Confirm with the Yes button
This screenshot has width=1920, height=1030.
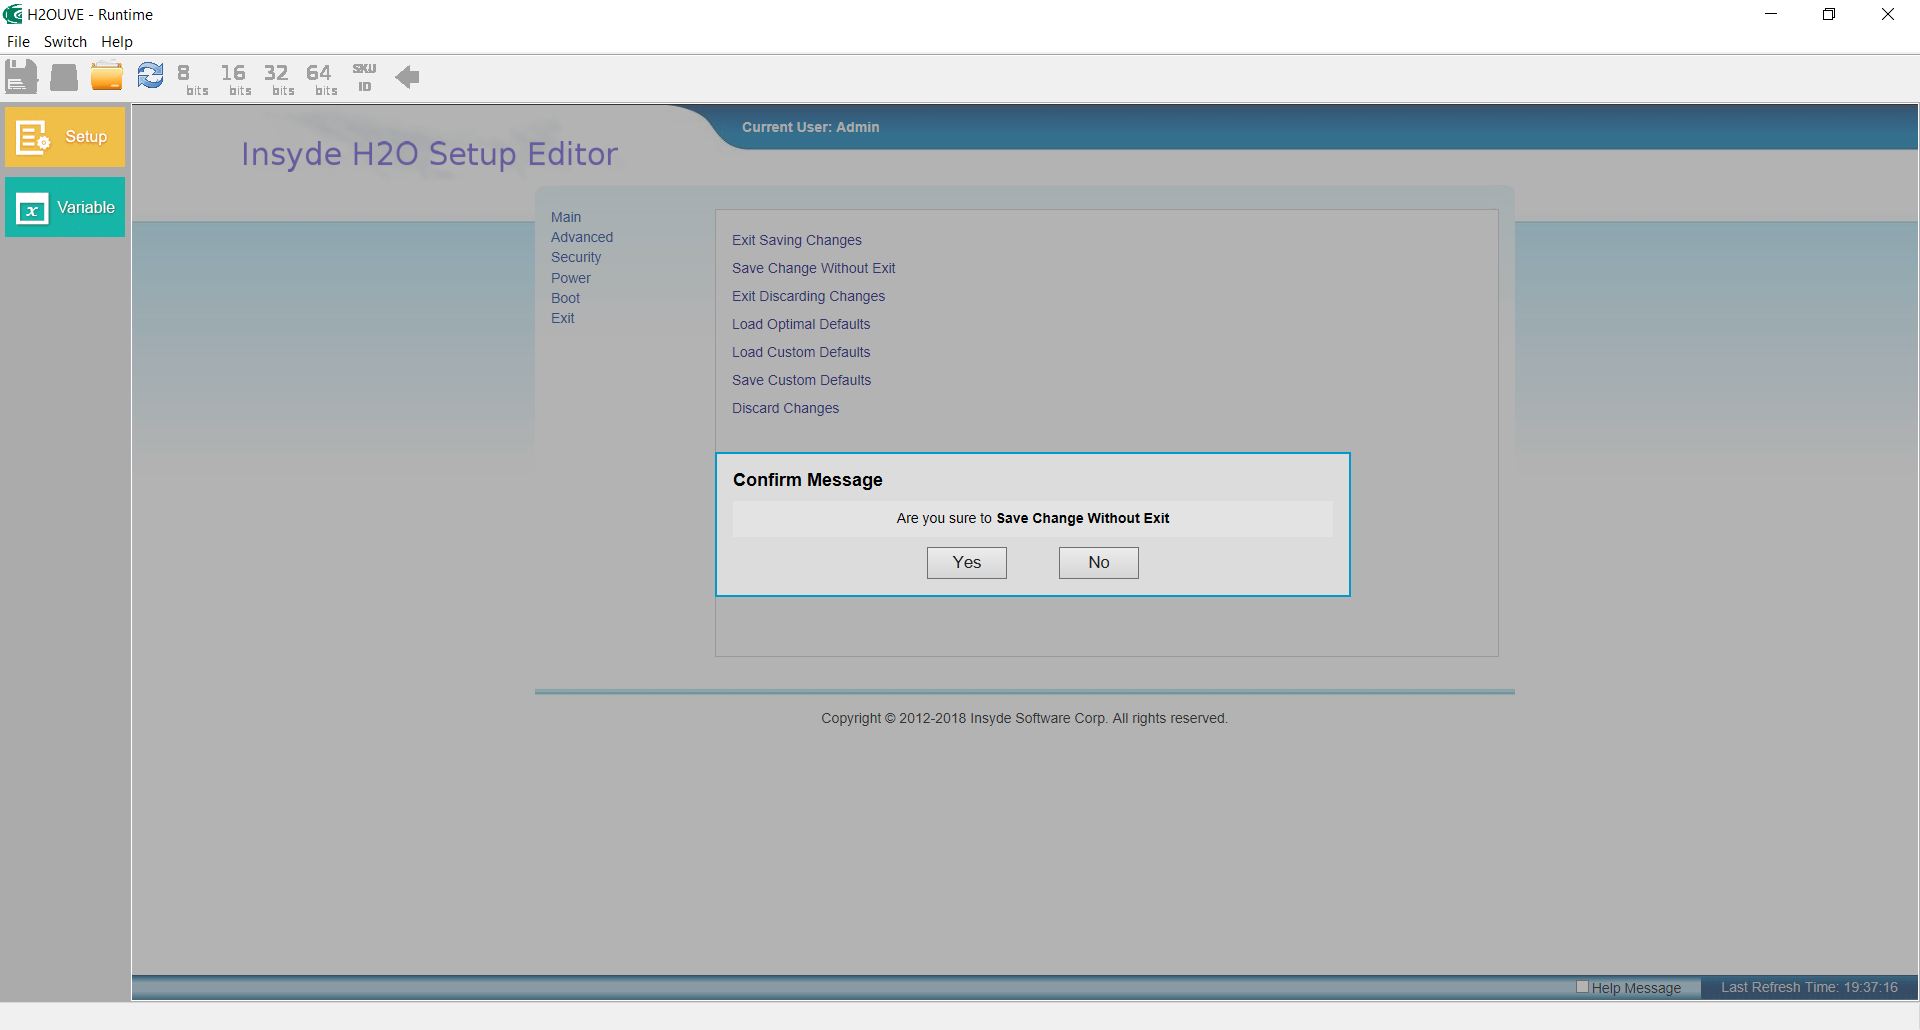click(967, 563)
